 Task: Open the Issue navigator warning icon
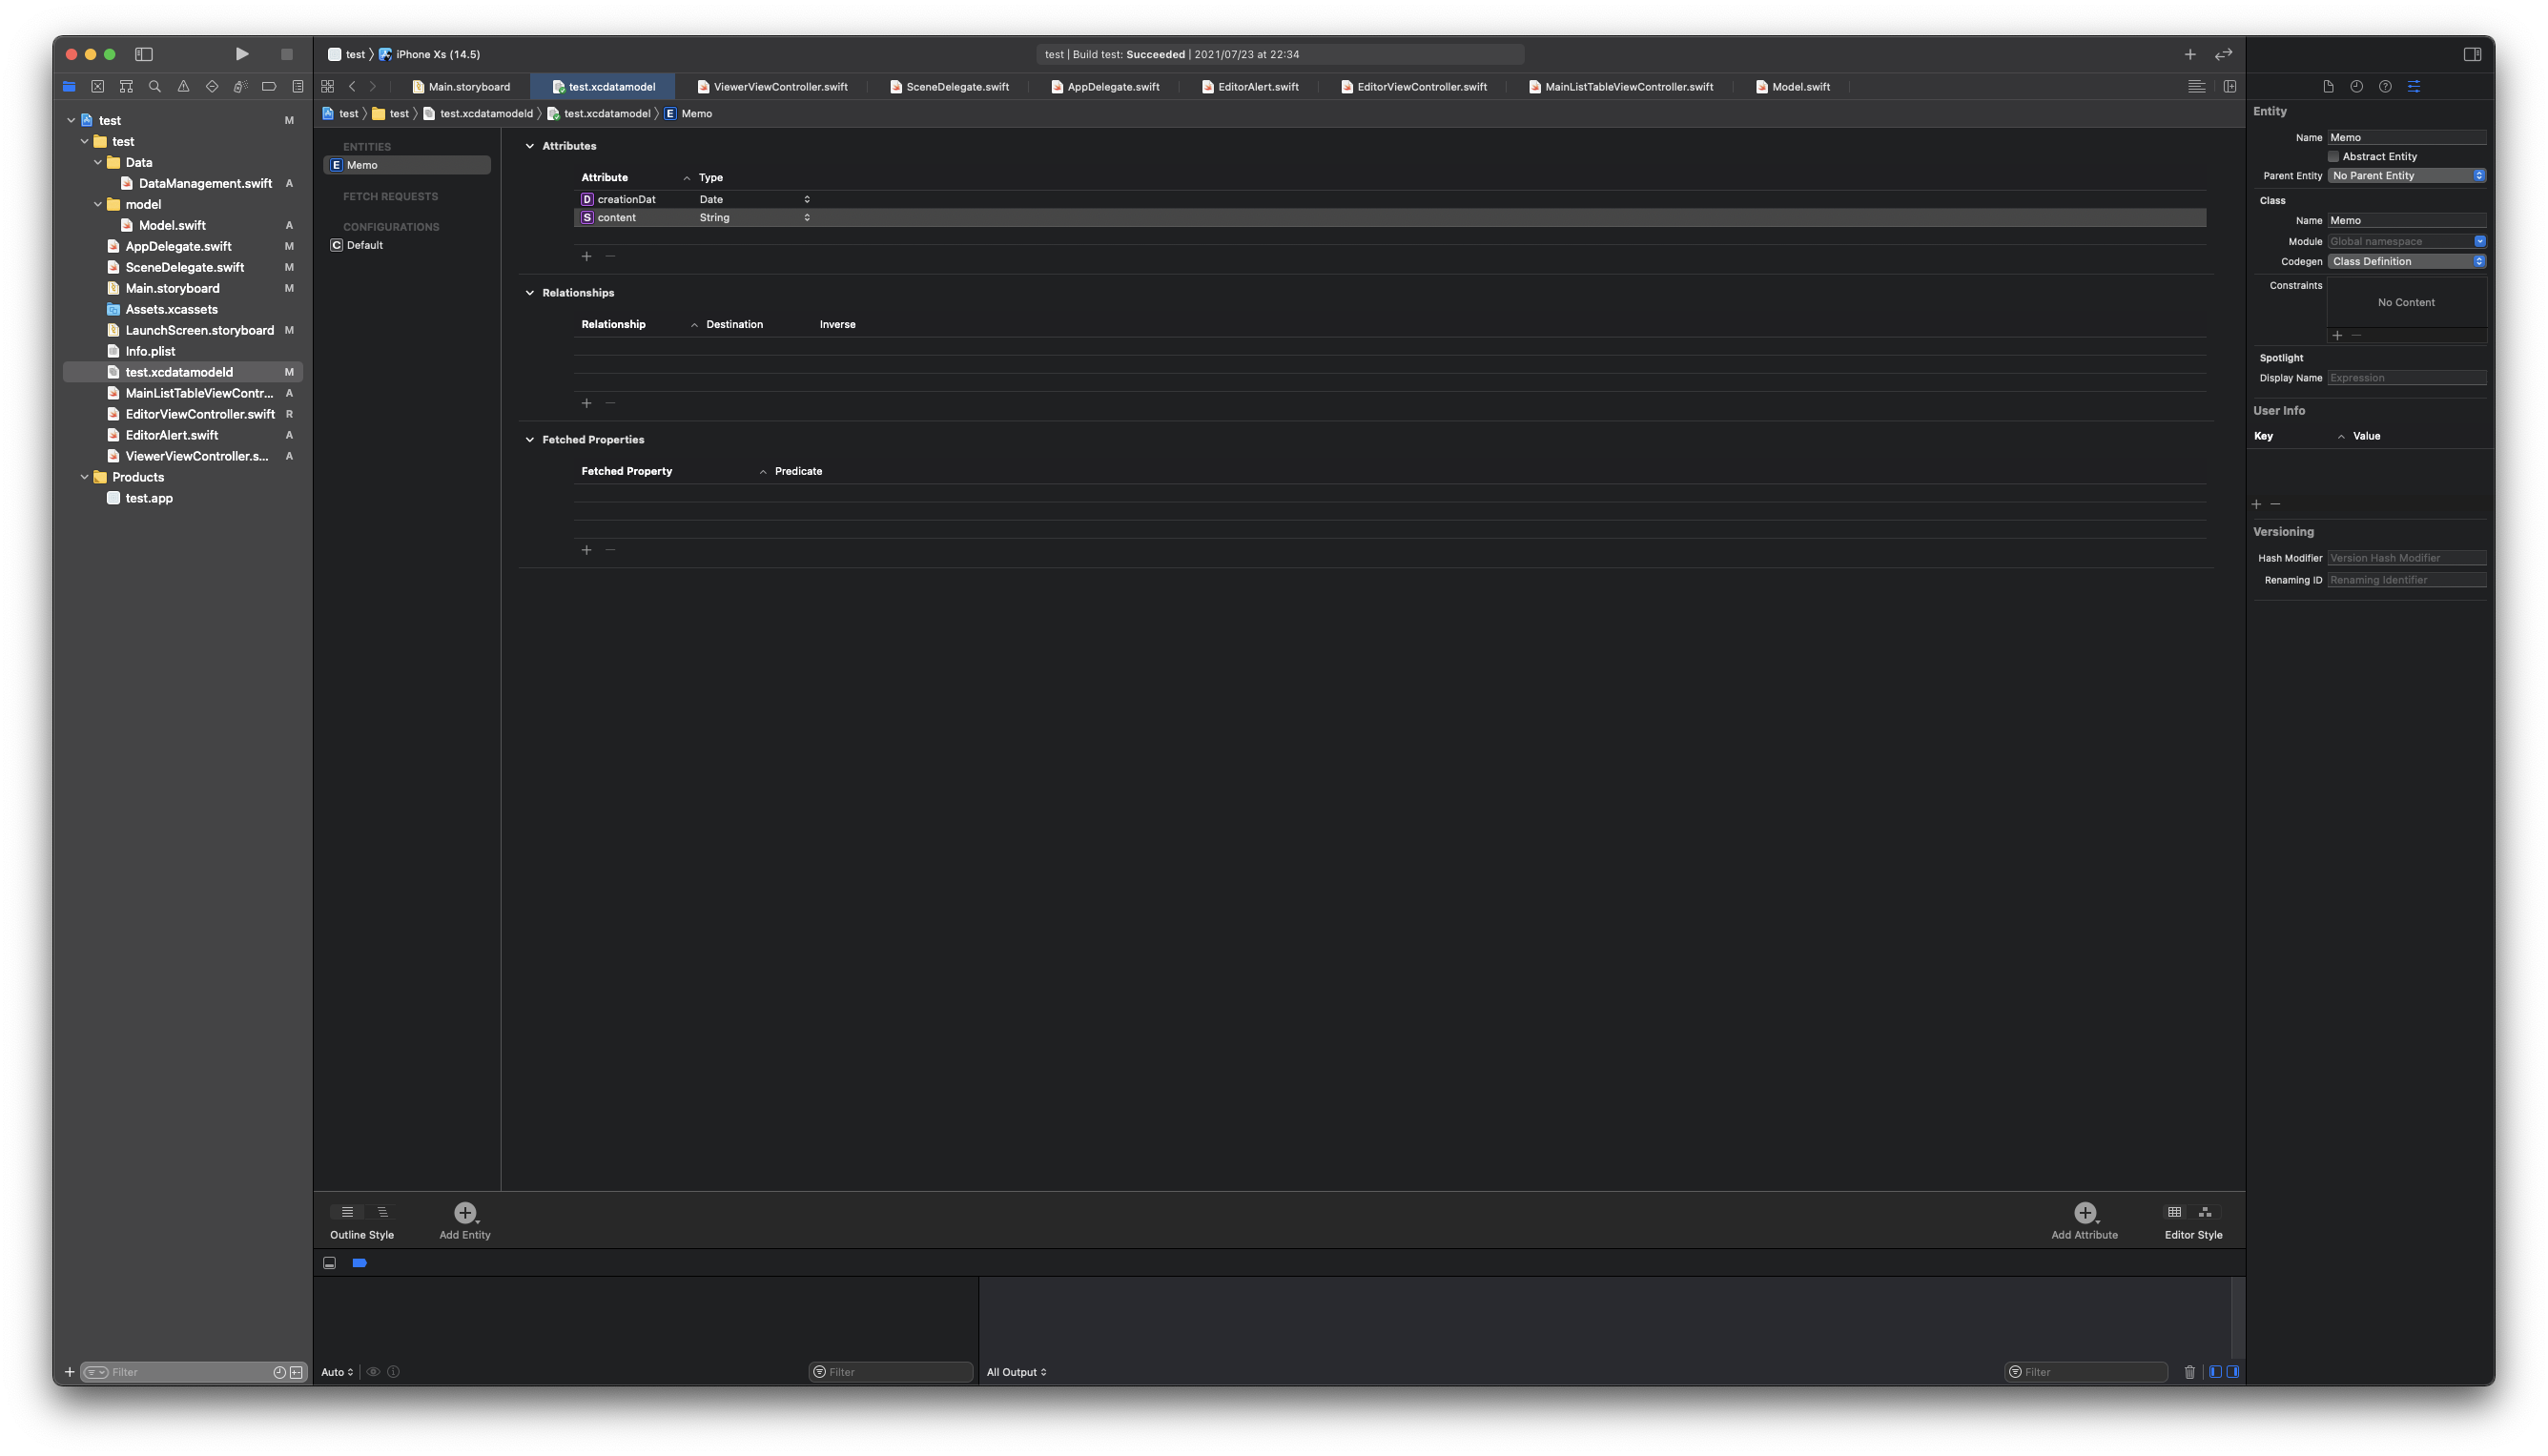click(183, 87)
